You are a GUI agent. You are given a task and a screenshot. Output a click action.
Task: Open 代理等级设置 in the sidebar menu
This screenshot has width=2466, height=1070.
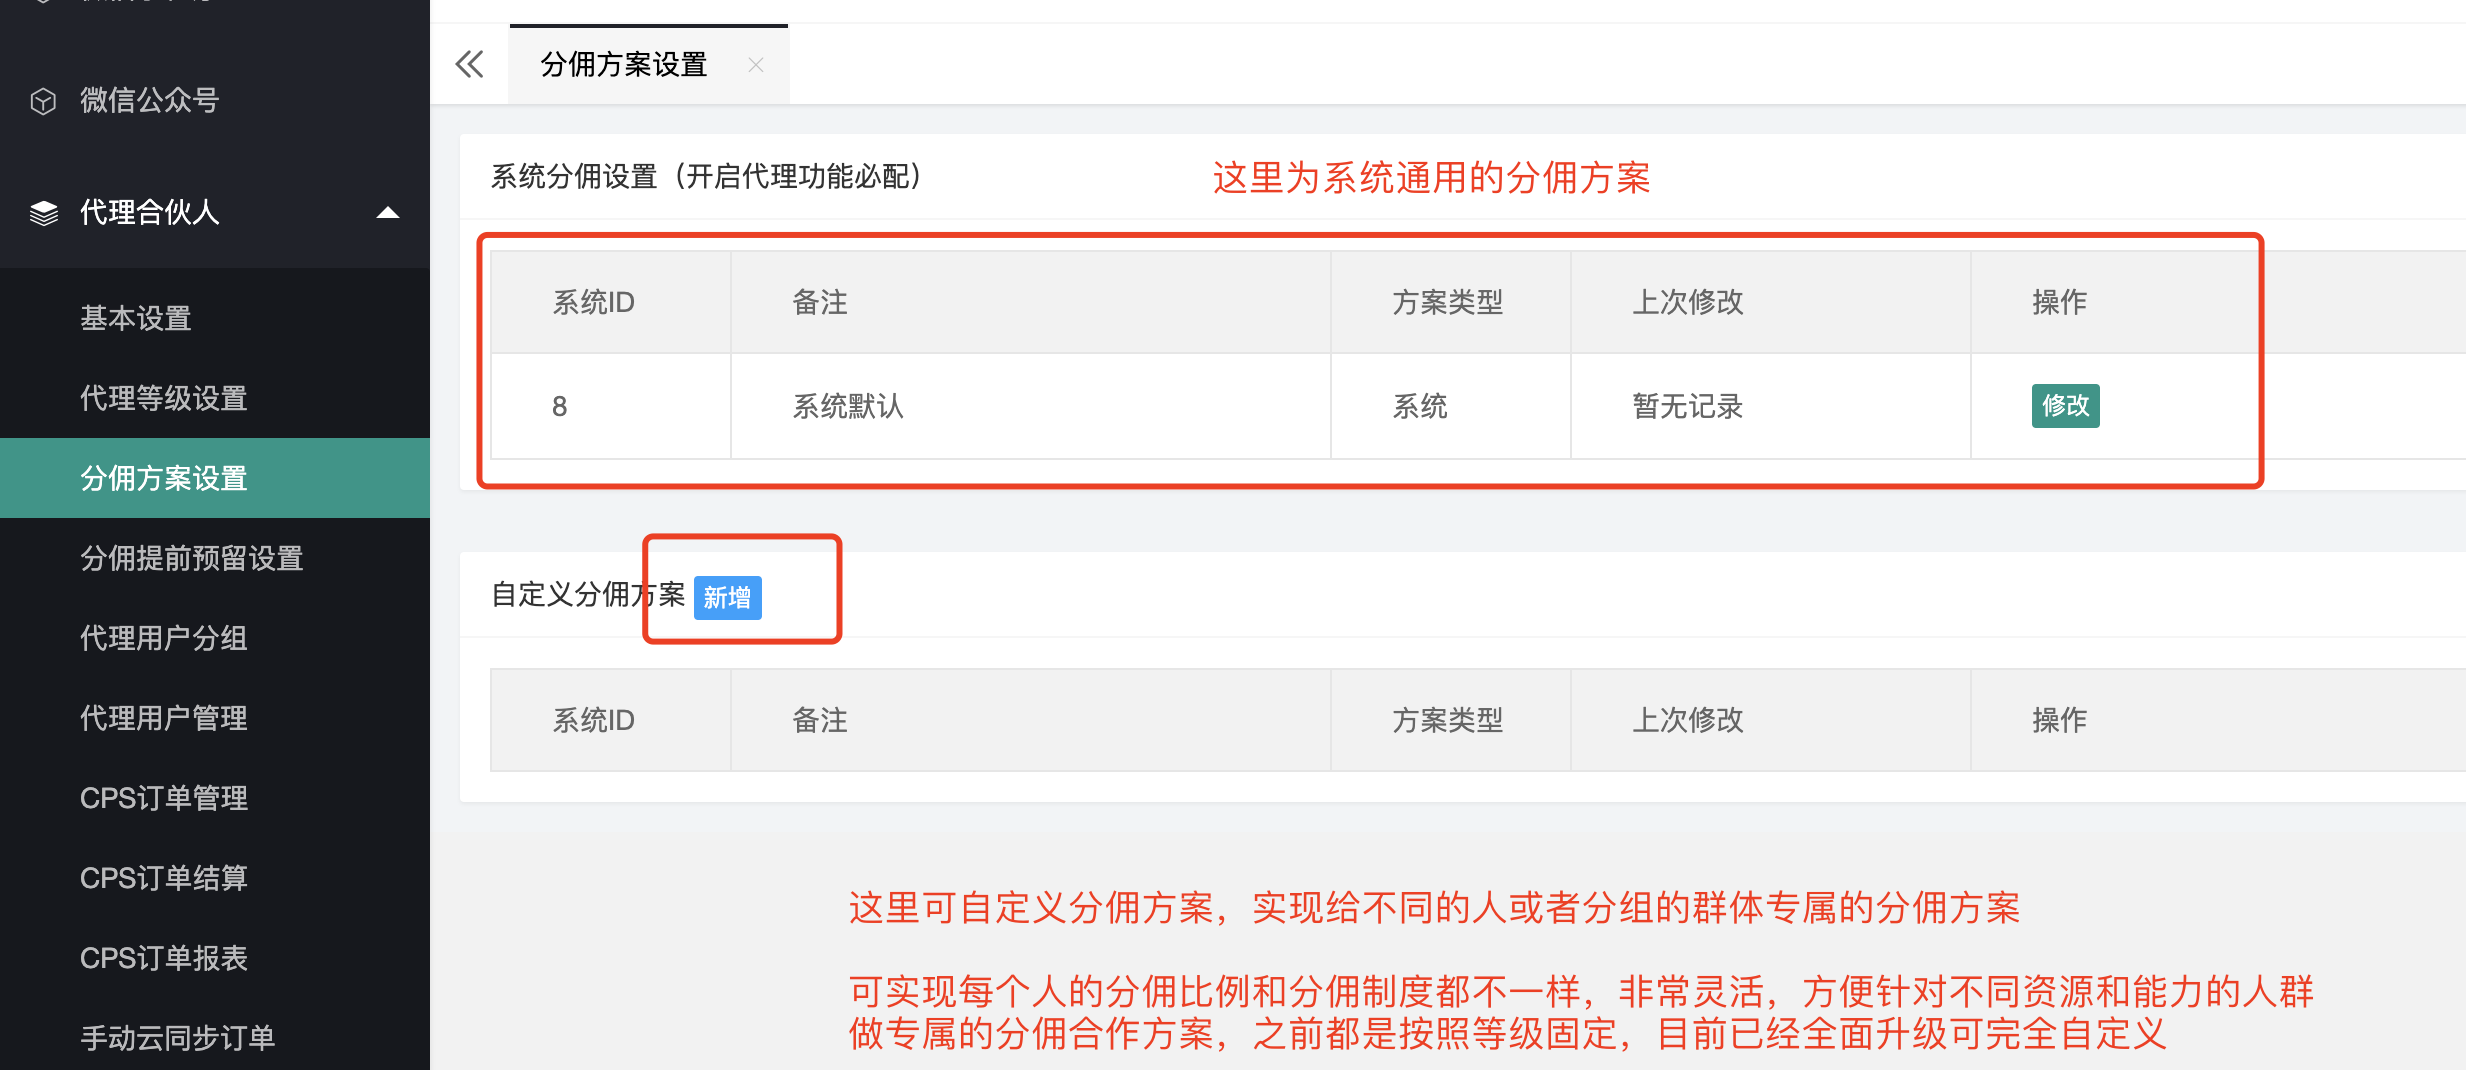point(162,398)
